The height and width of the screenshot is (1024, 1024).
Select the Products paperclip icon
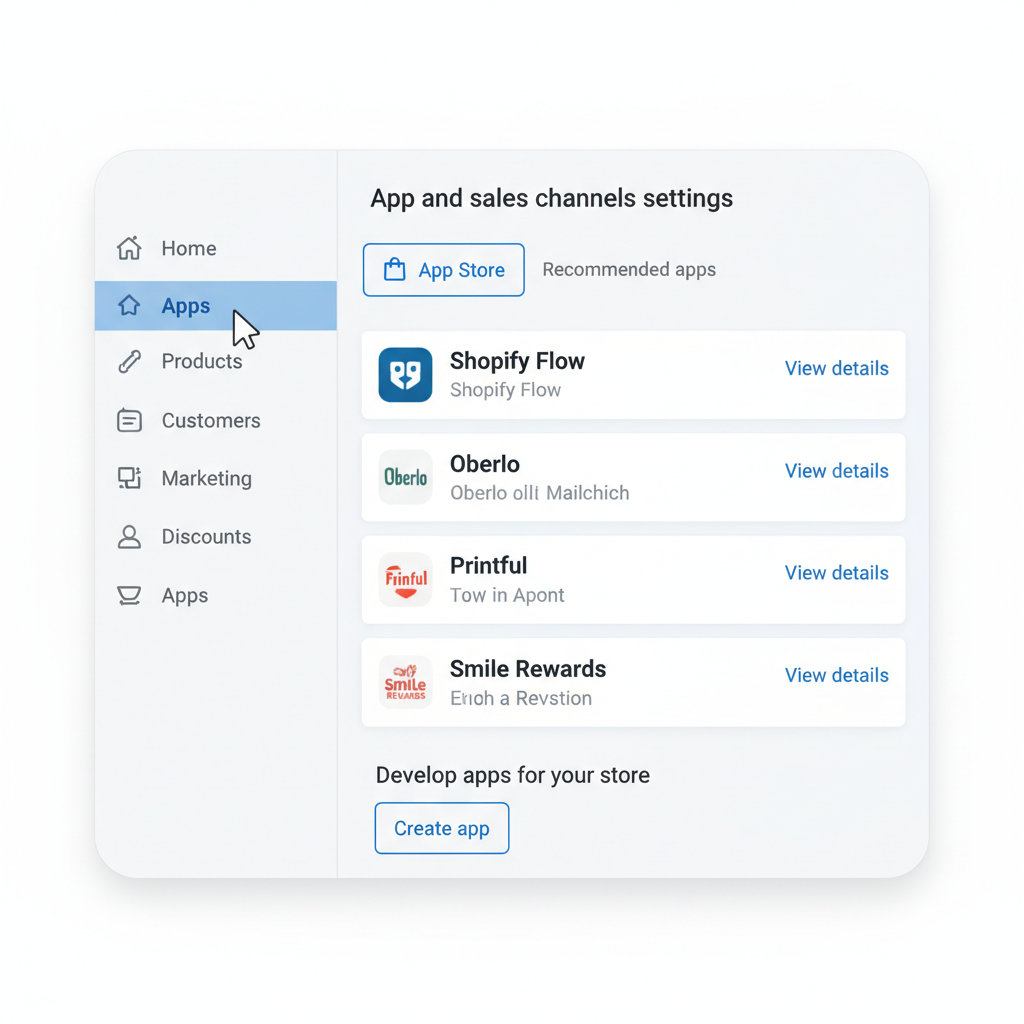click(129, 361)
